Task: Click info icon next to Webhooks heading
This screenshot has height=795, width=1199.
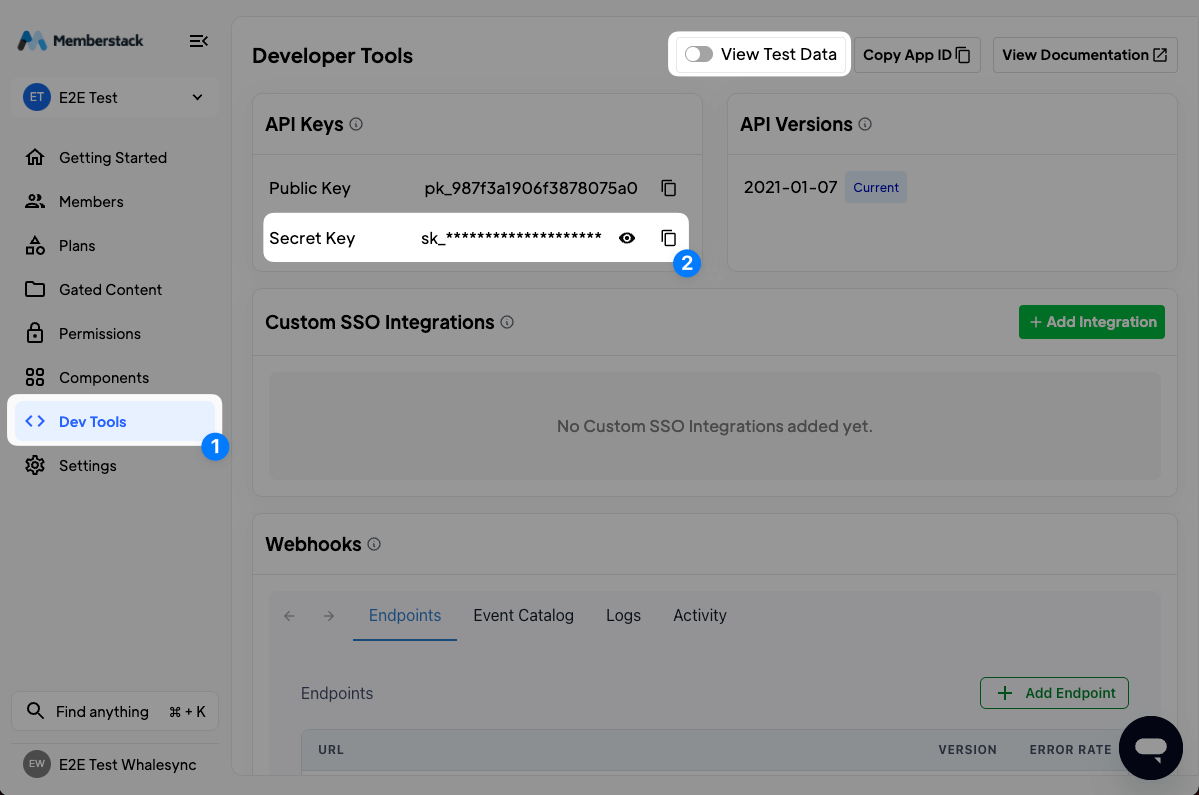Action: coord(374,545)
